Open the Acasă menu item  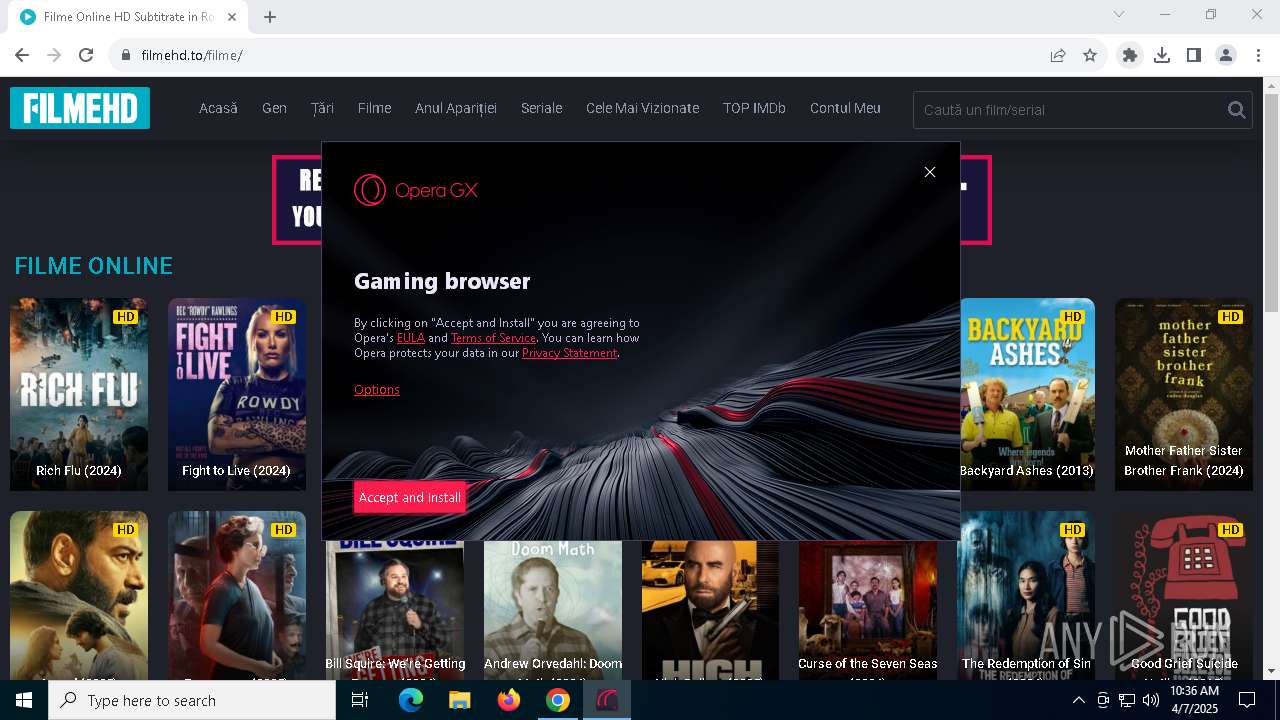pyautogui.click(x=218, y=108)
